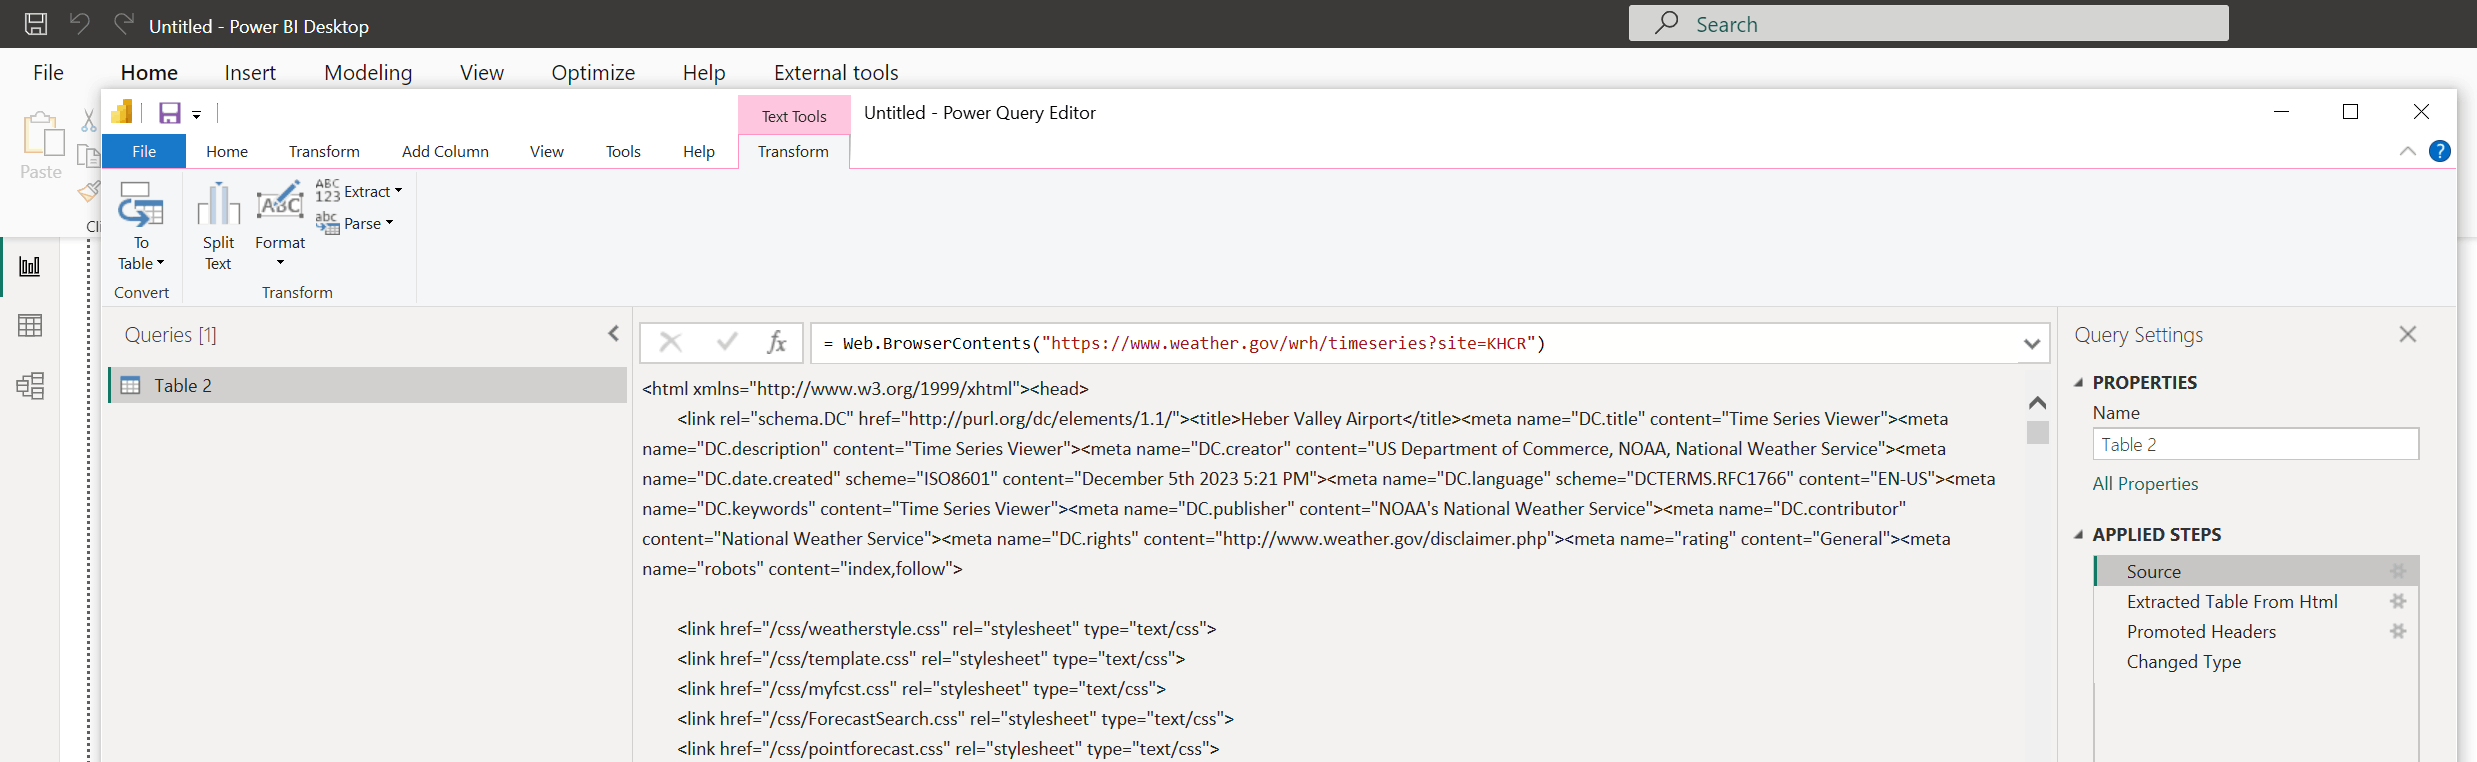
Task: Open the Help tab in Query Editor
Action: (699, 151)
